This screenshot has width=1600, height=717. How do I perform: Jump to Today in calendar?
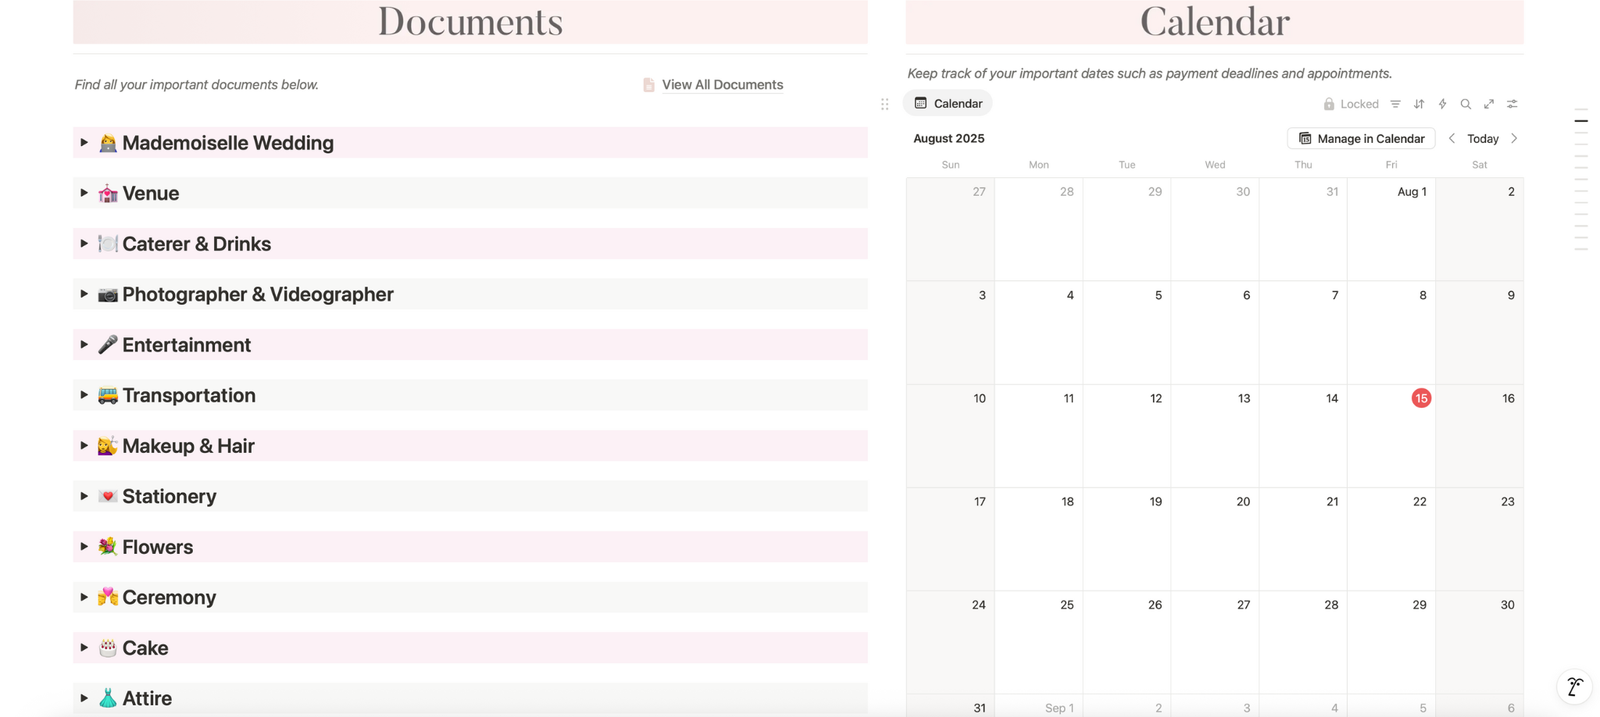pyautogui.click(x=1483, y=139)
